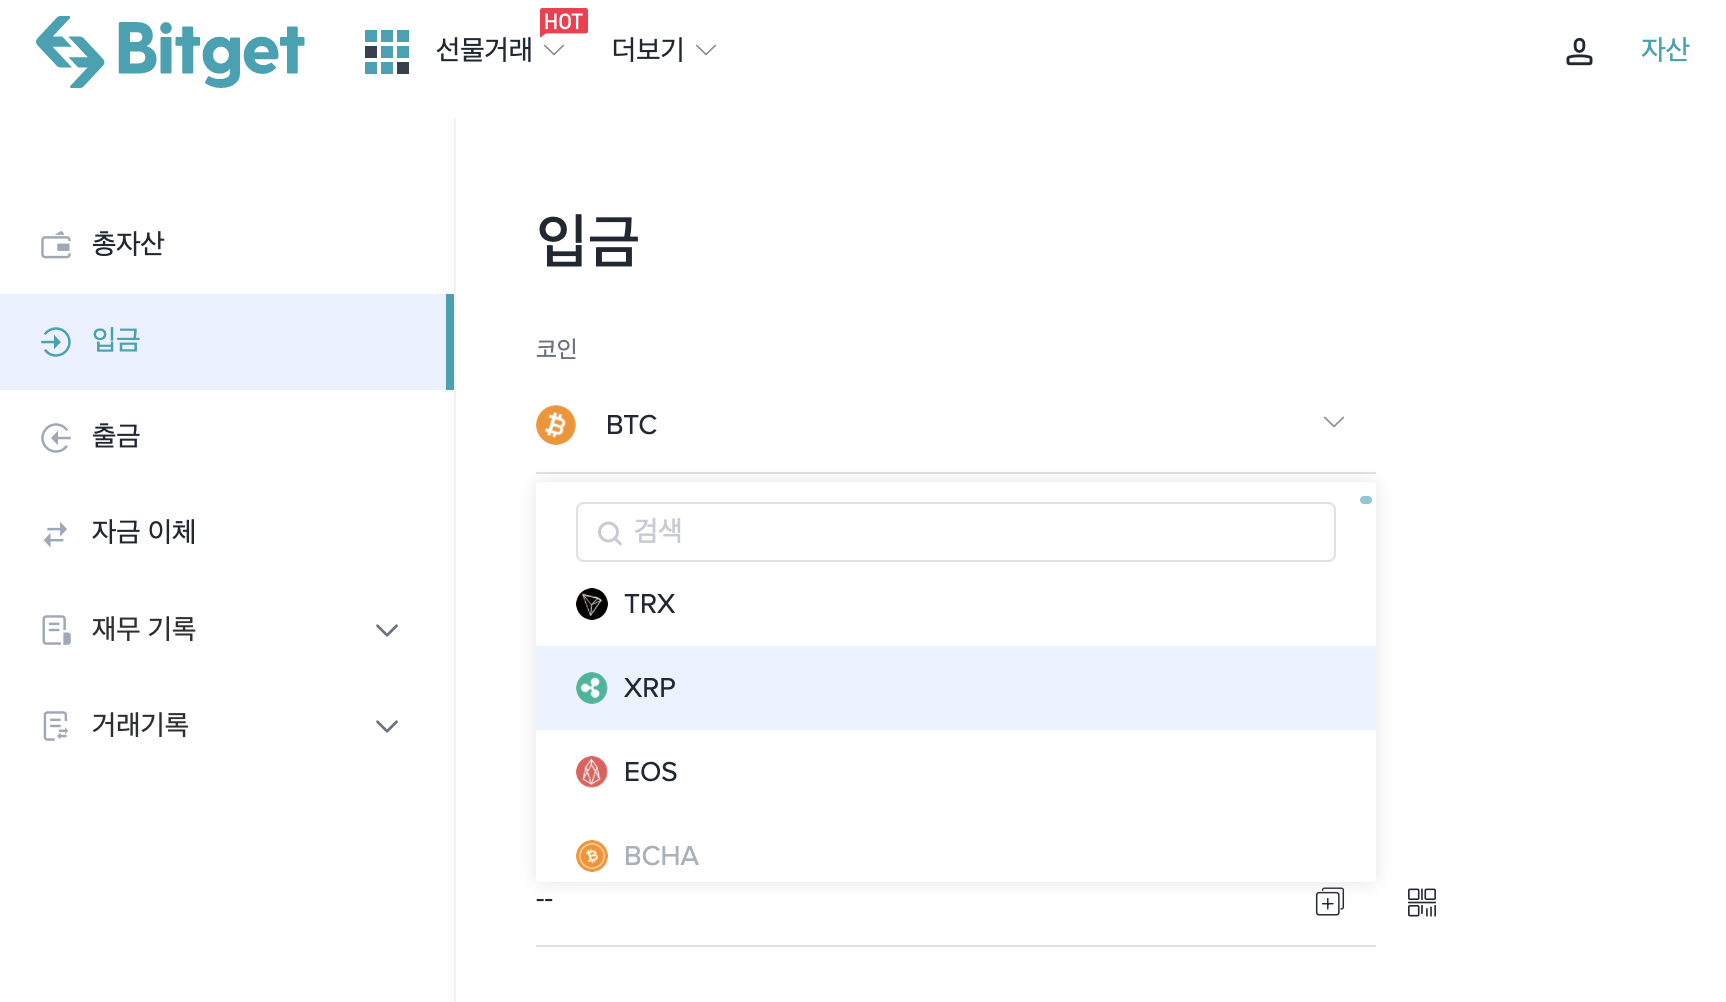The image size is (1726, 1002).
Task: Select 총자산 in the sidebar
Action: click(127, 244)
